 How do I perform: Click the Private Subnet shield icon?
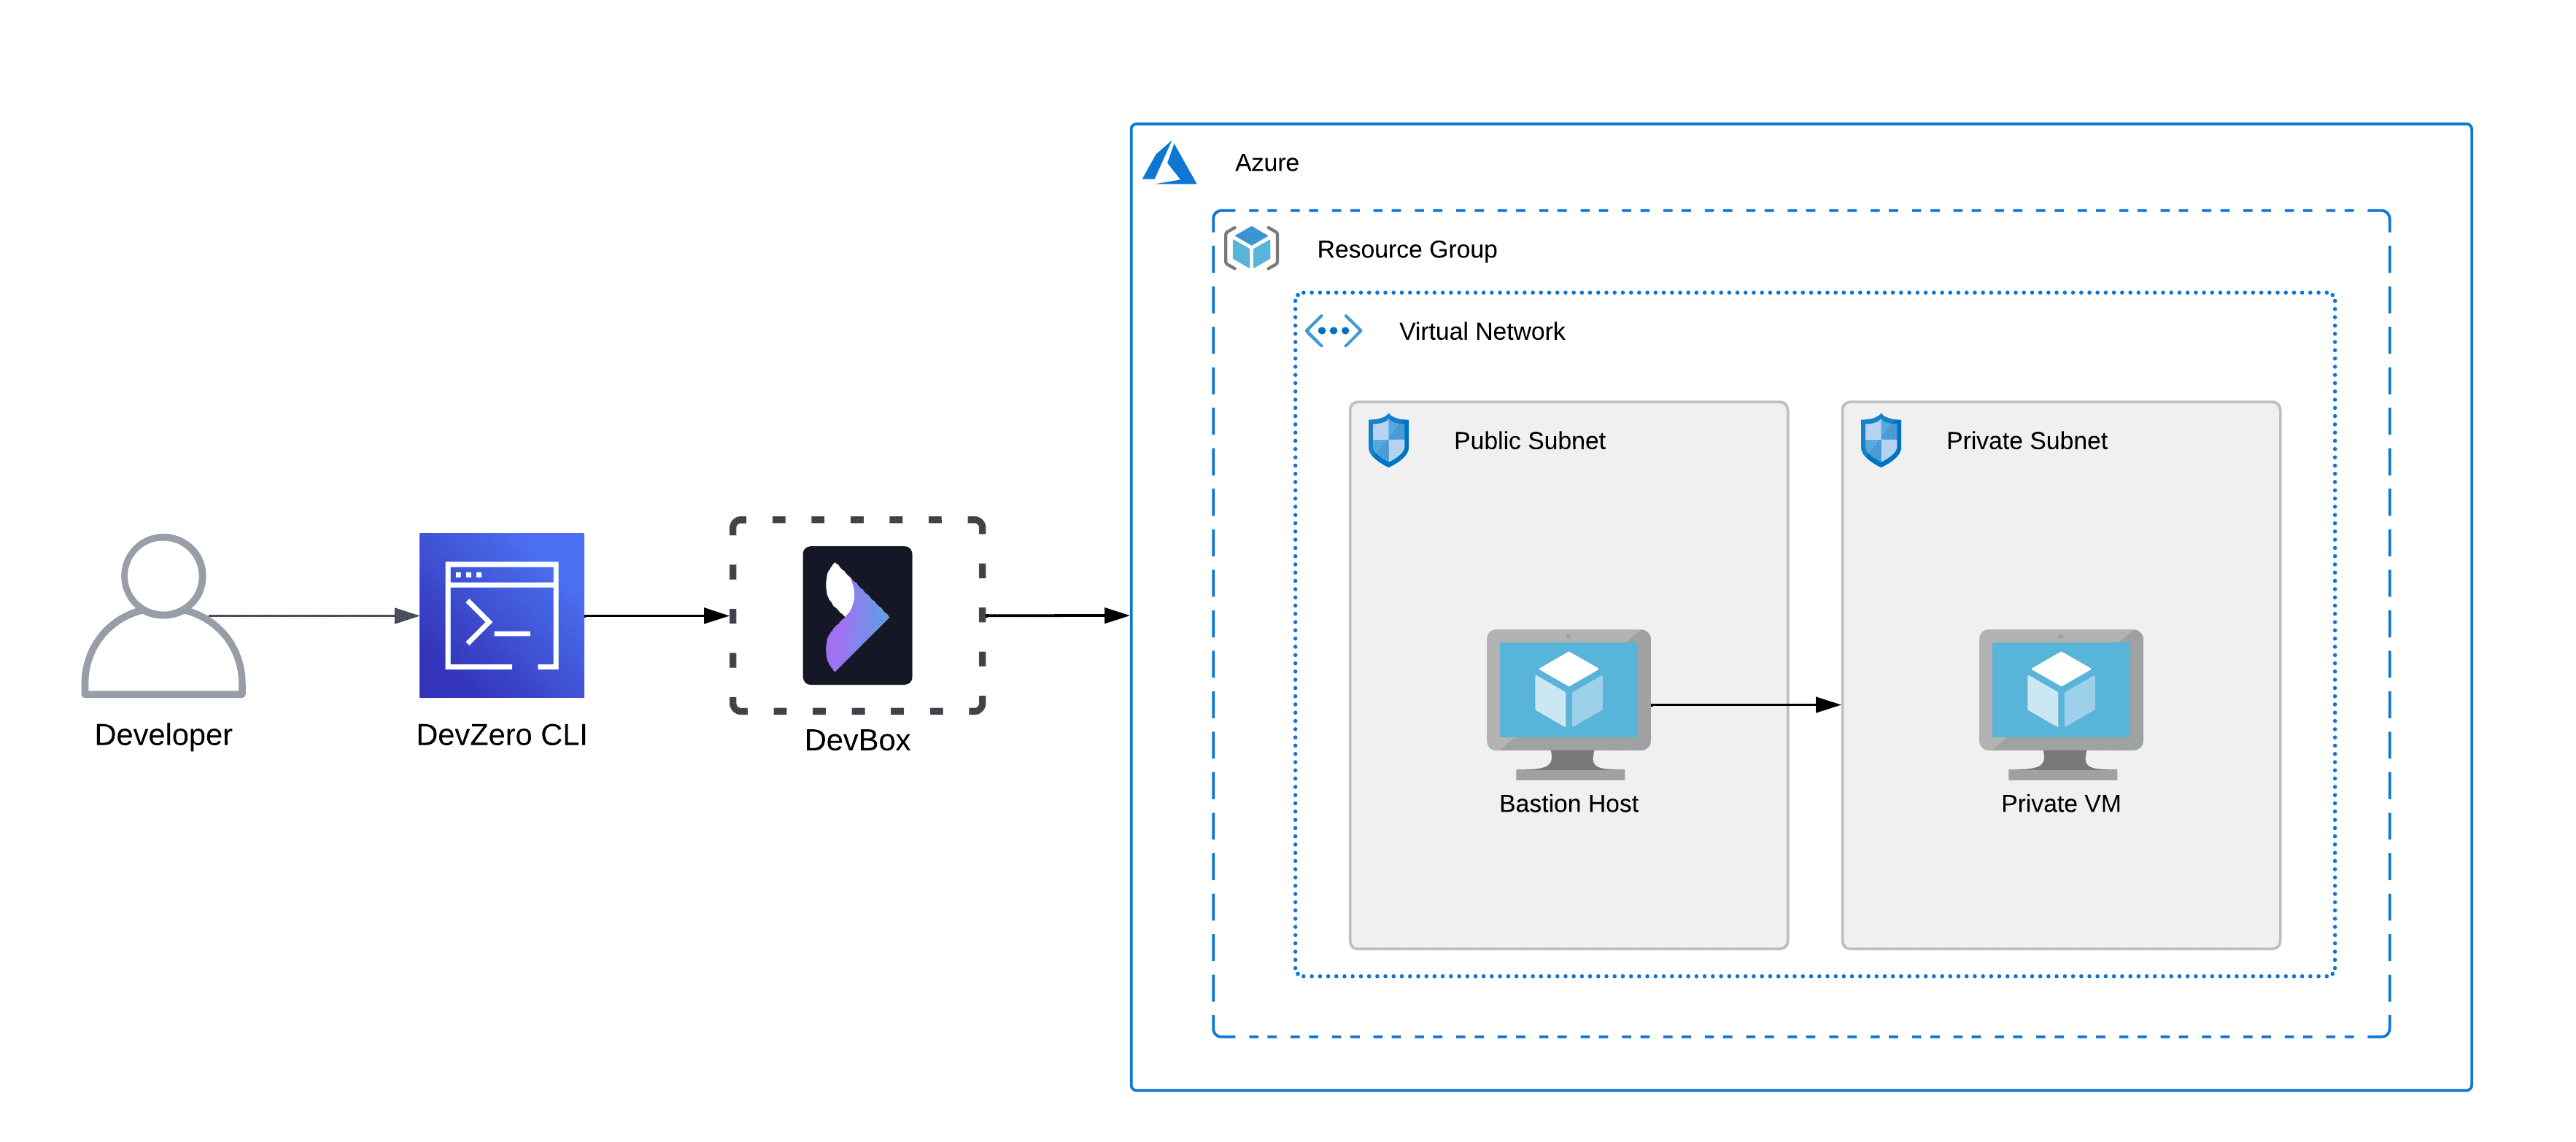tap(1880, 440)
